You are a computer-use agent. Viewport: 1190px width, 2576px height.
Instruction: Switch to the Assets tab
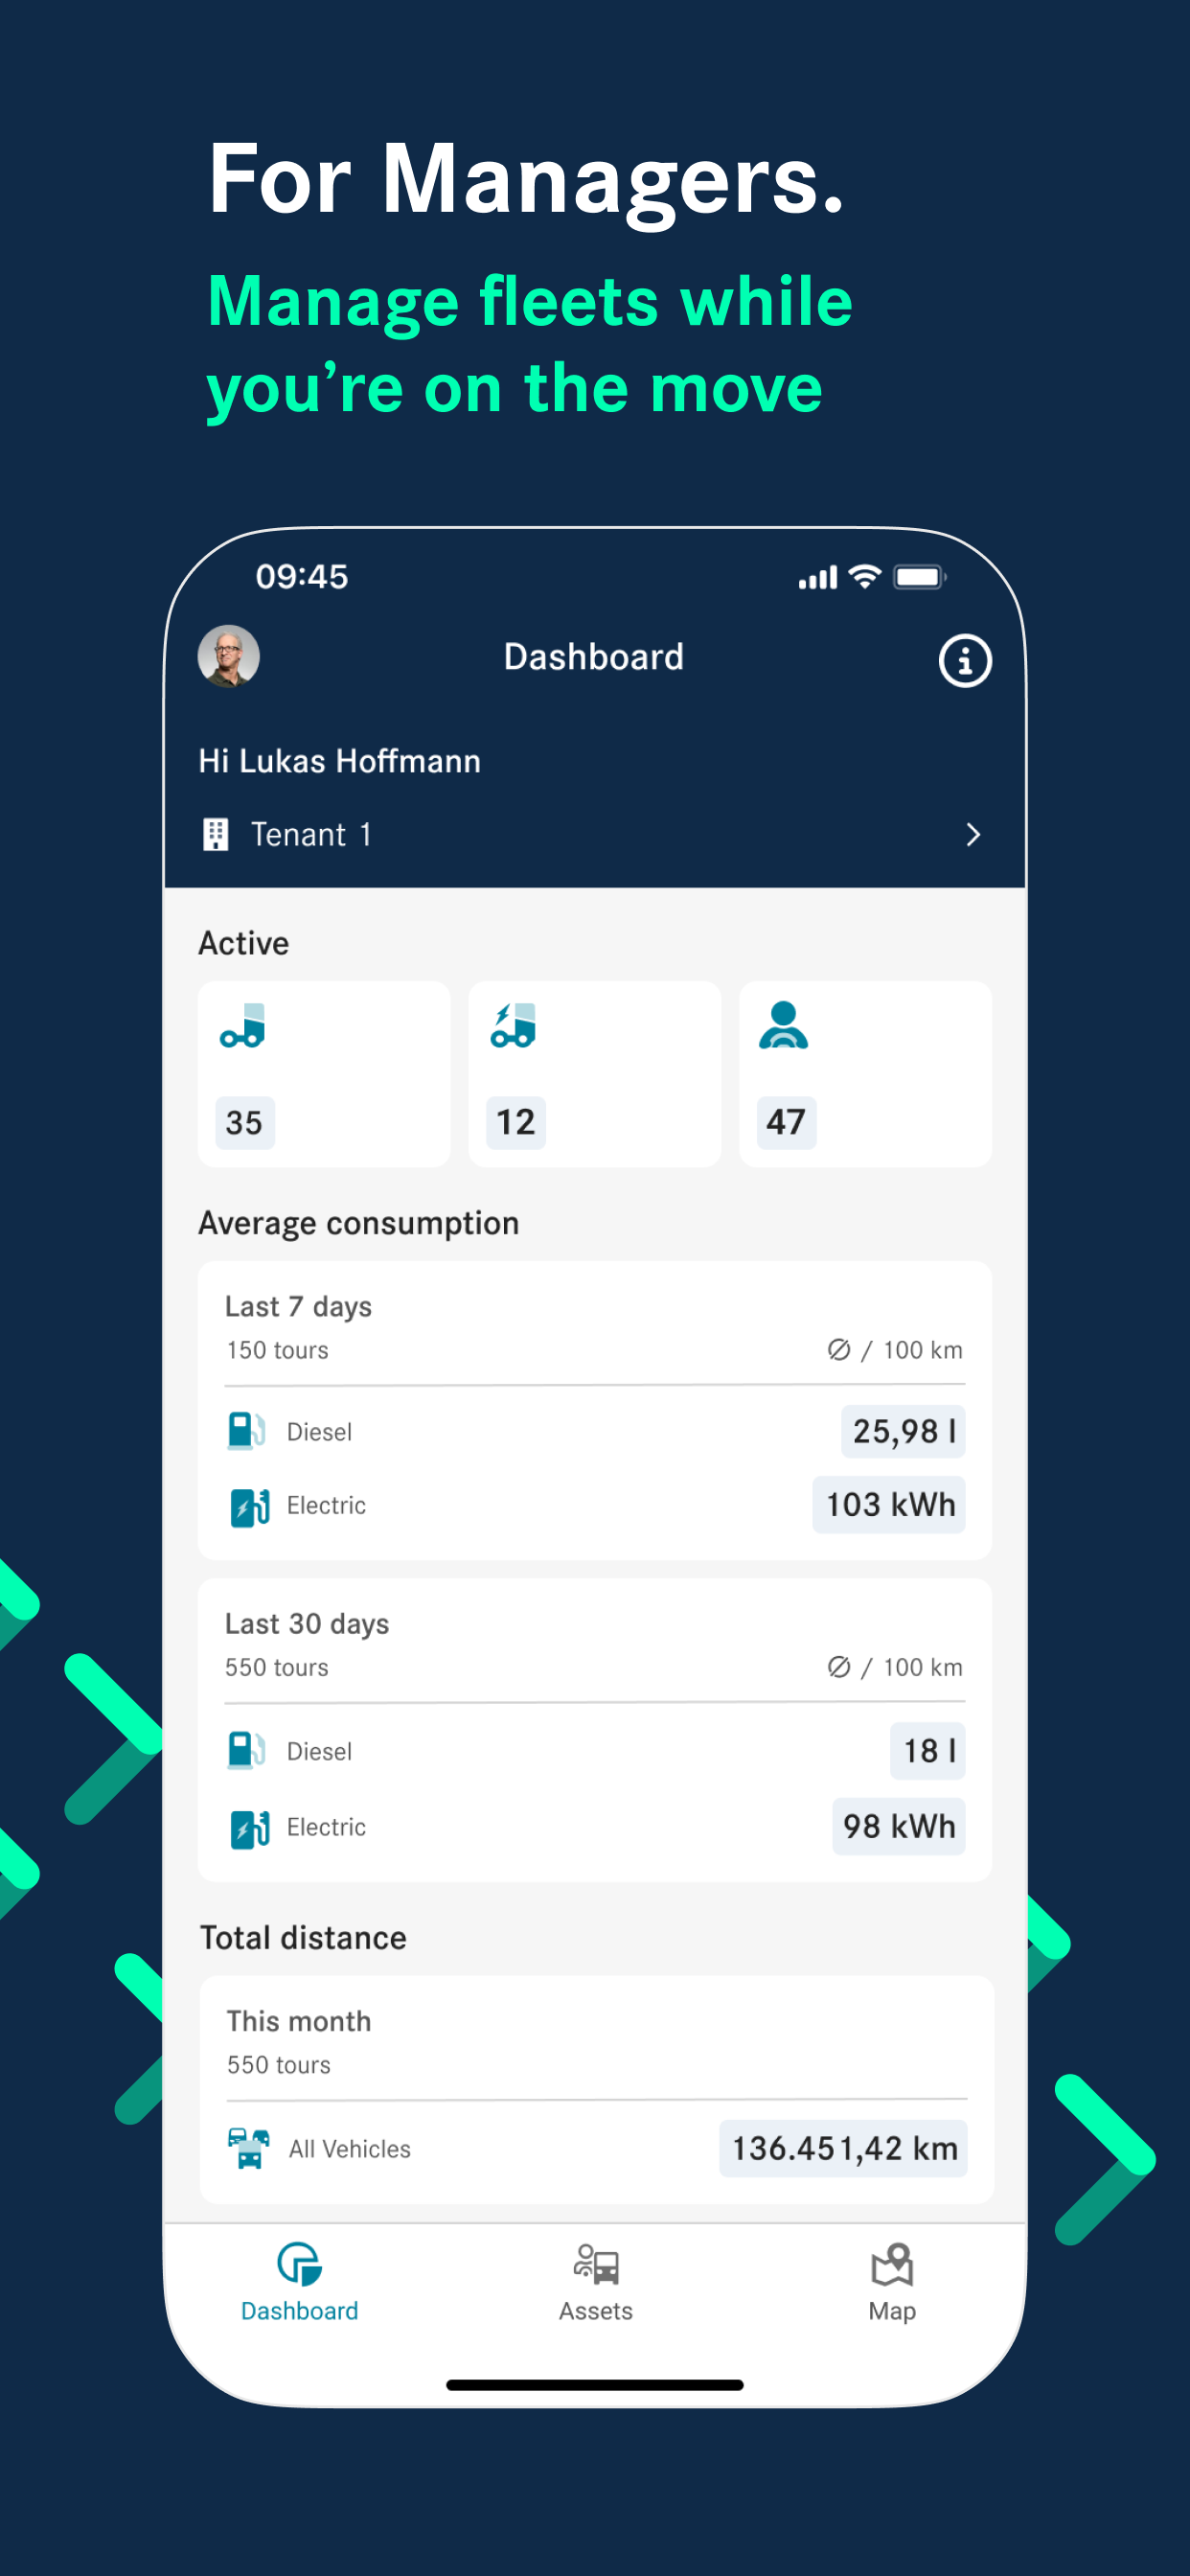tap(595, 2284)
